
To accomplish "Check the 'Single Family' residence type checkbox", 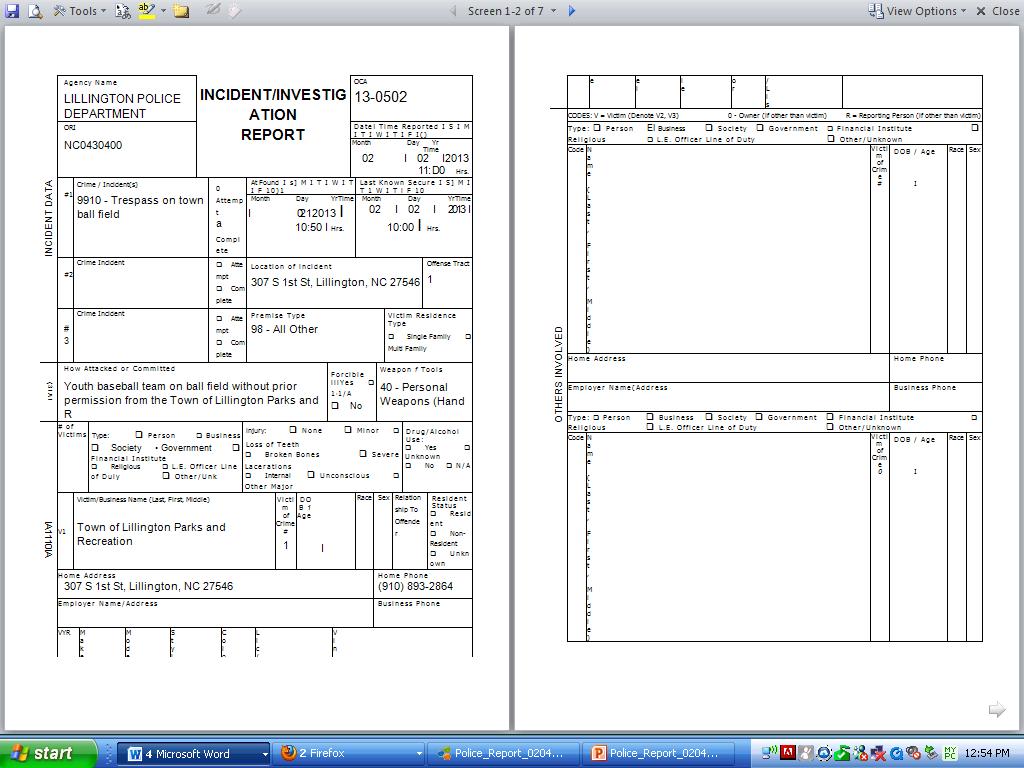I will (392, 336).
